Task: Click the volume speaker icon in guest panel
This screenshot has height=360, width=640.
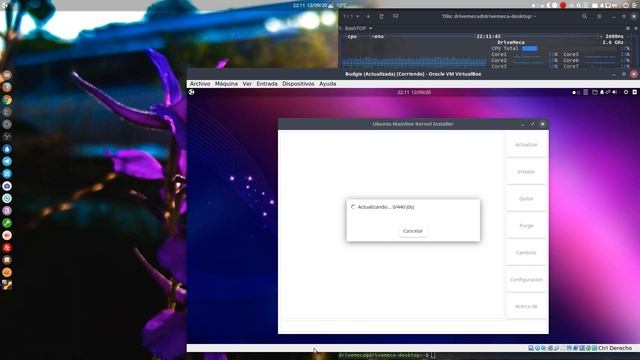Action: click(615, 92)
